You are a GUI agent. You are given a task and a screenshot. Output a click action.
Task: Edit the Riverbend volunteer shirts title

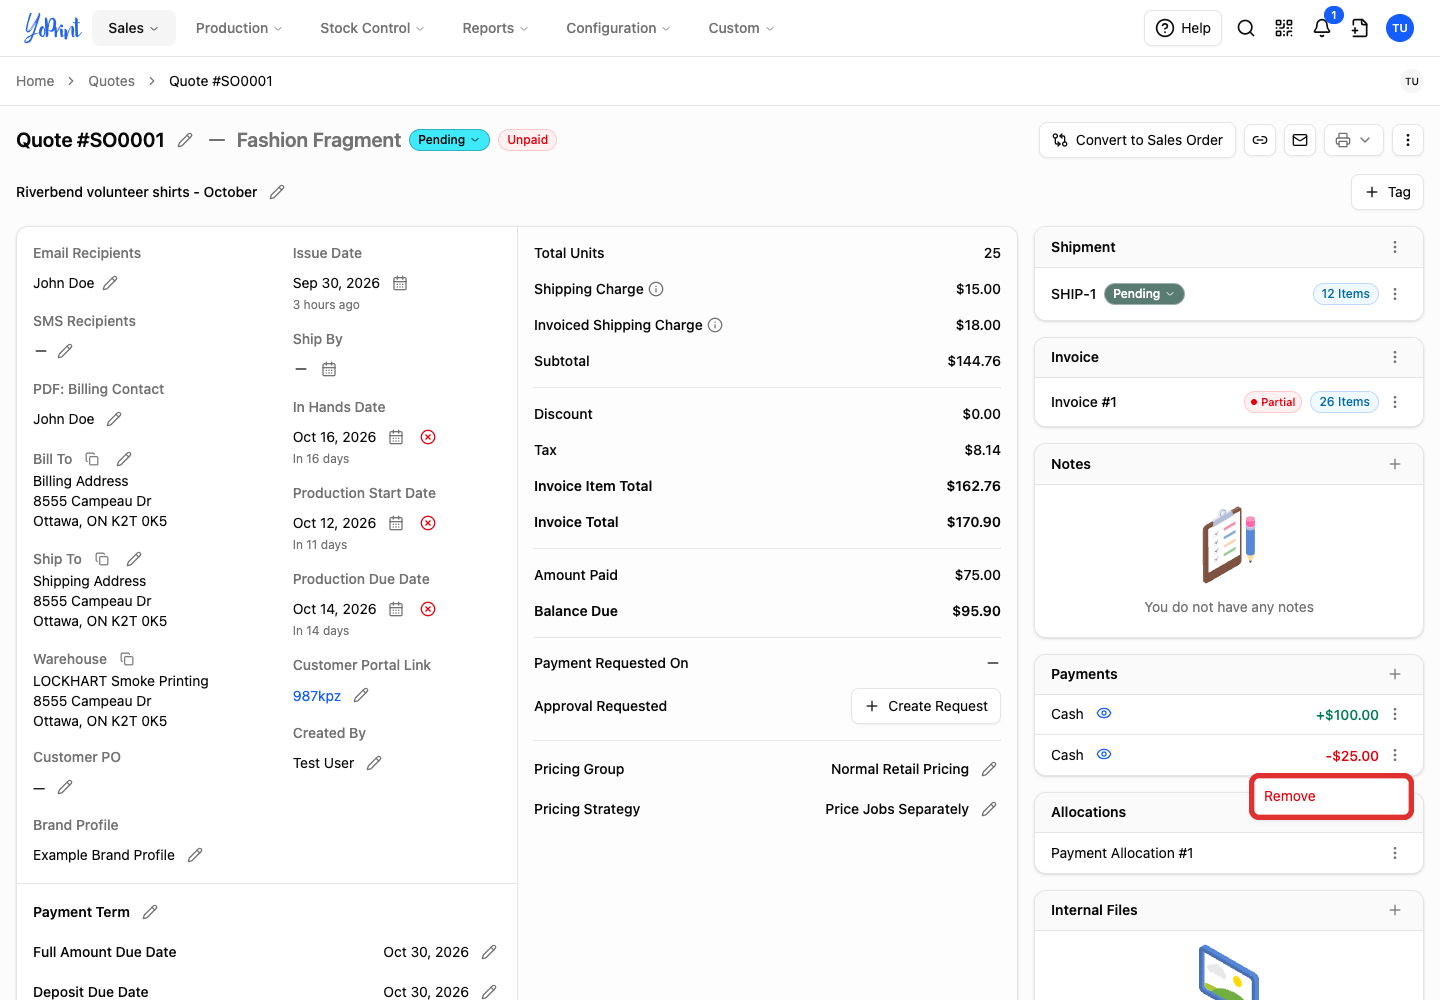[277, 192]
